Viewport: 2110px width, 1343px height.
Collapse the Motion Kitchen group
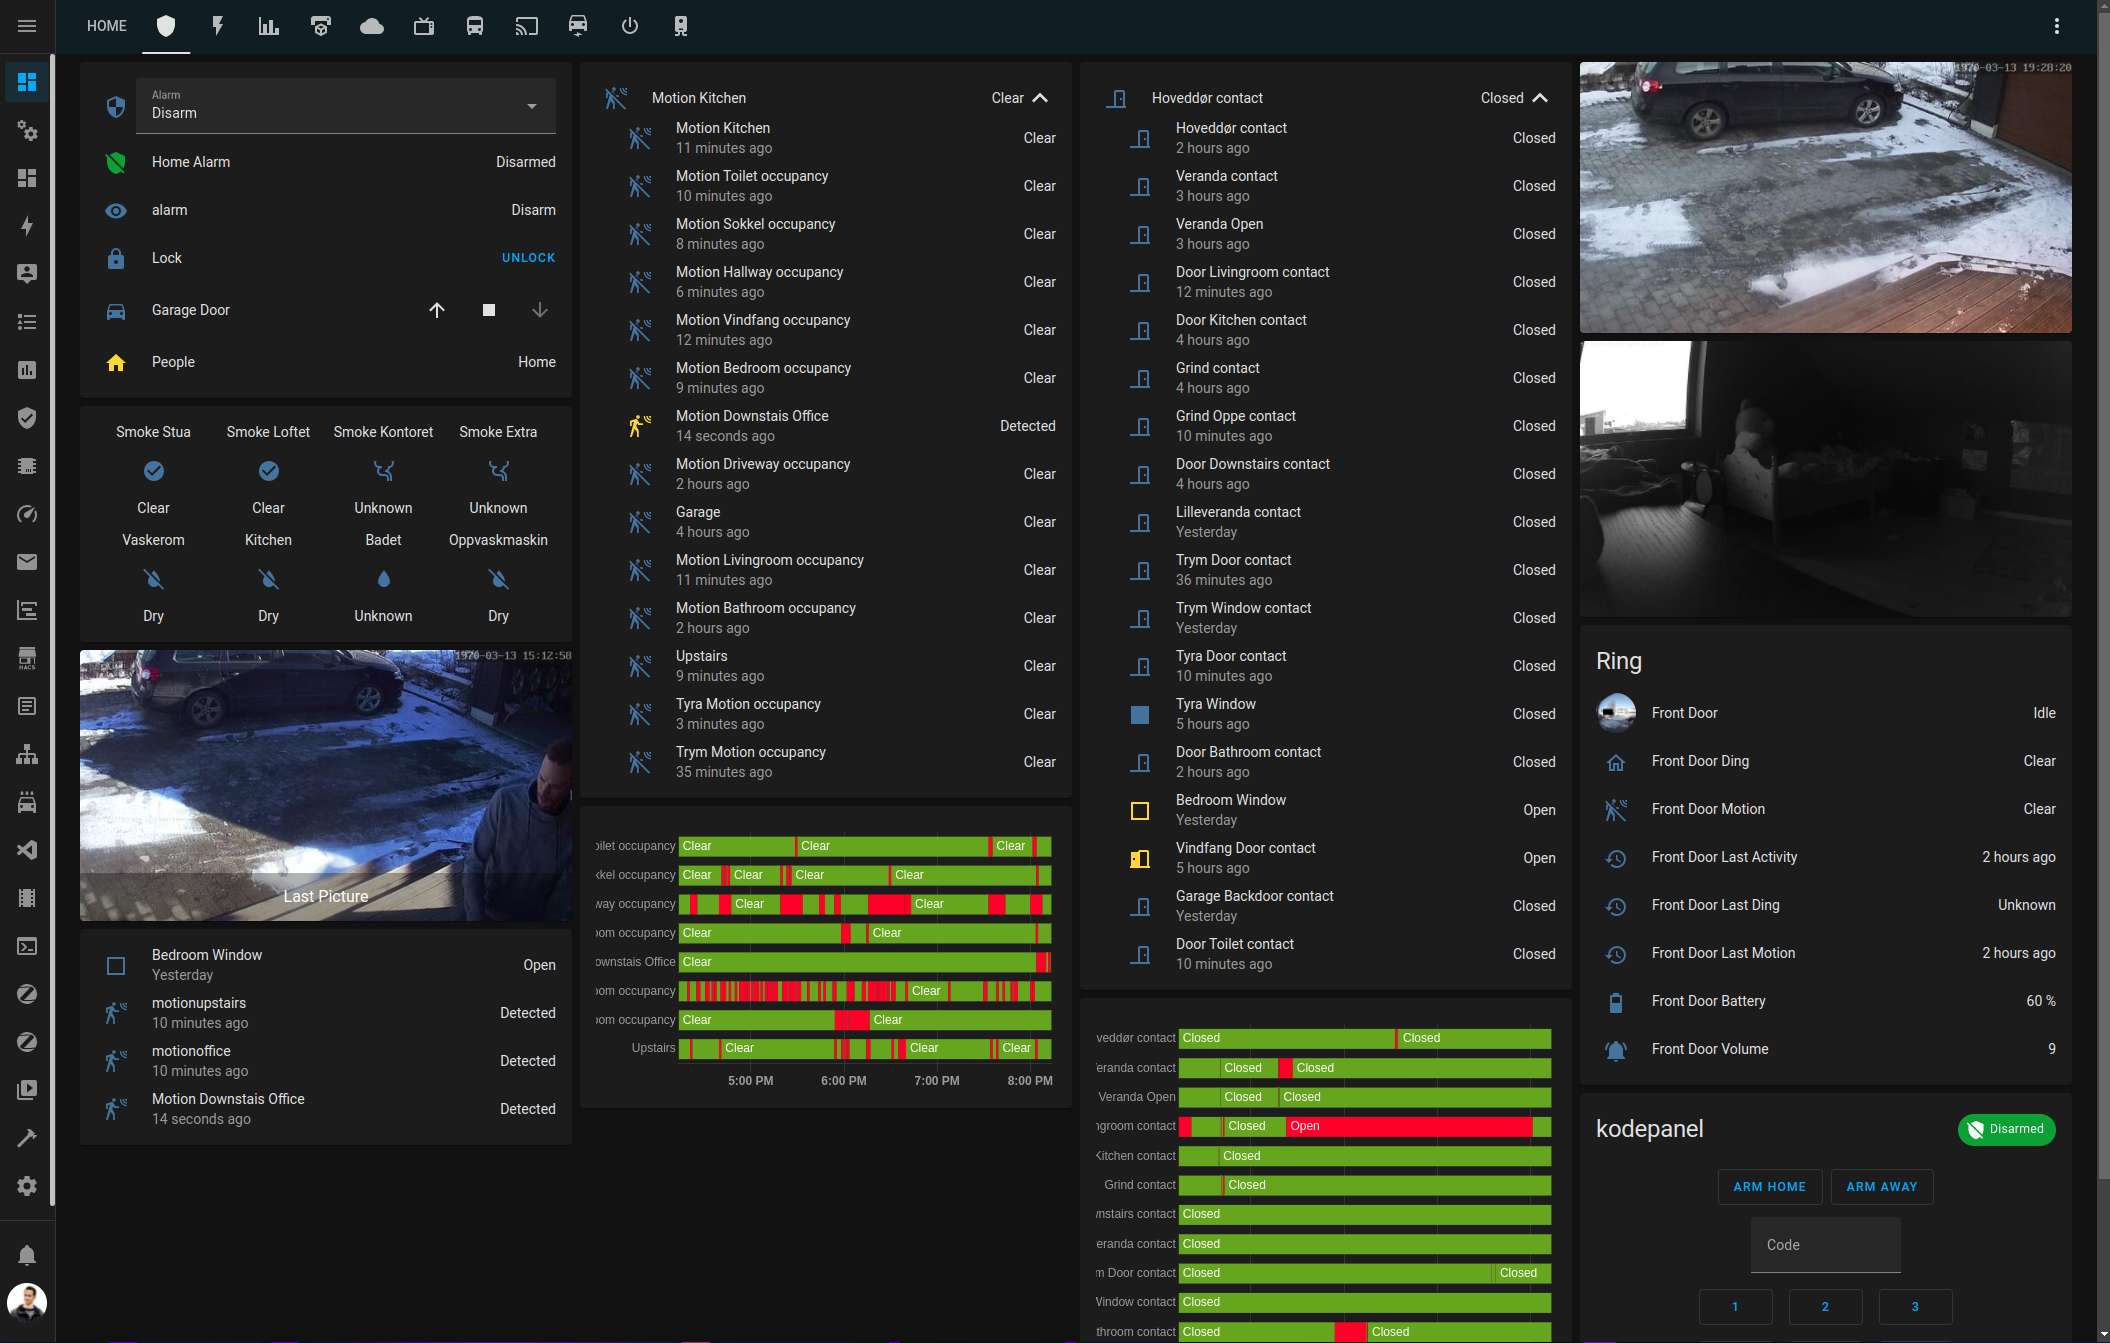point(1040,98)
